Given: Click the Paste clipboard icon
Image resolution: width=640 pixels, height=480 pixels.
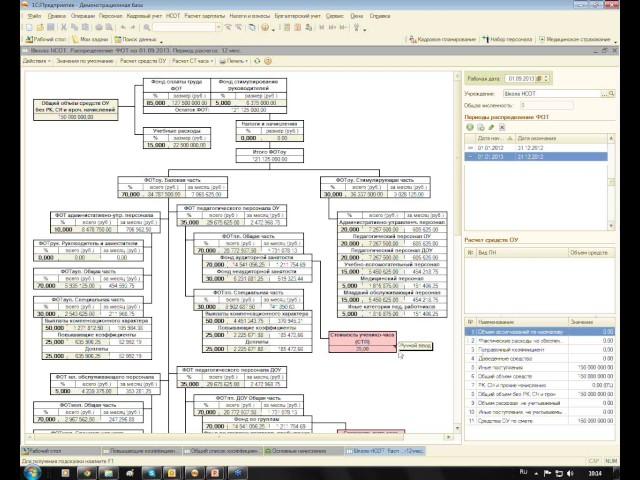Looking at the screenshot, I should coord(85,27).
